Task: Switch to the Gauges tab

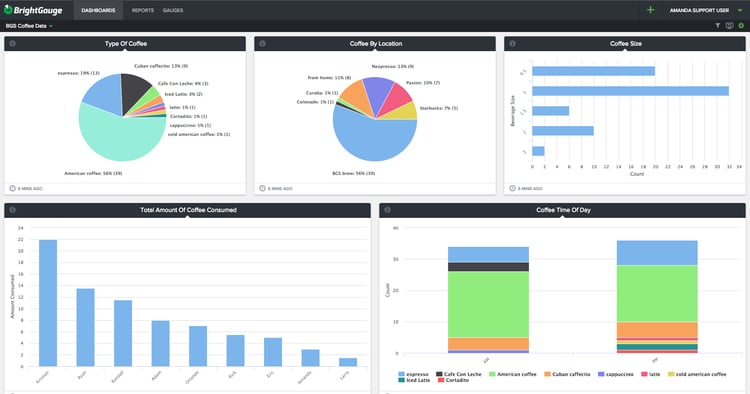Action: (173, 10)
